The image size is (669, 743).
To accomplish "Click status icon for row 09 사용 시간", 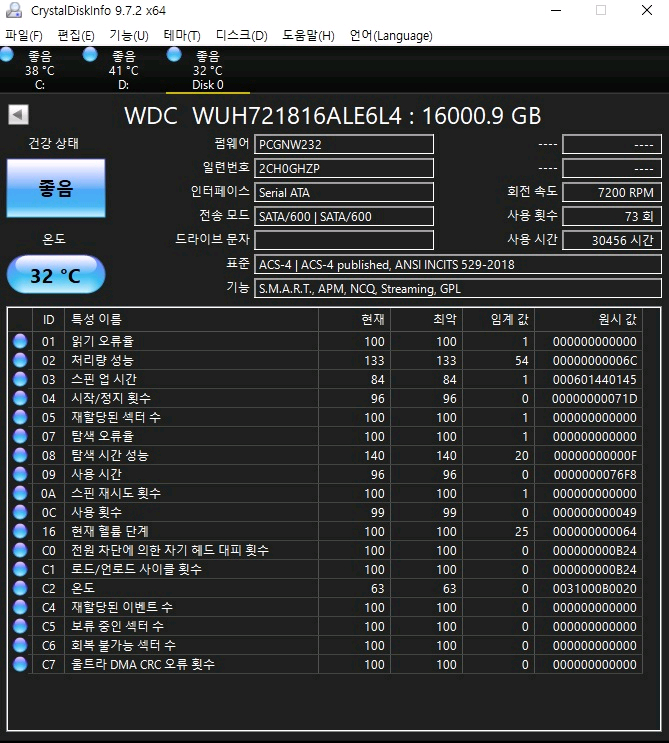I will [x=20, y=474].
